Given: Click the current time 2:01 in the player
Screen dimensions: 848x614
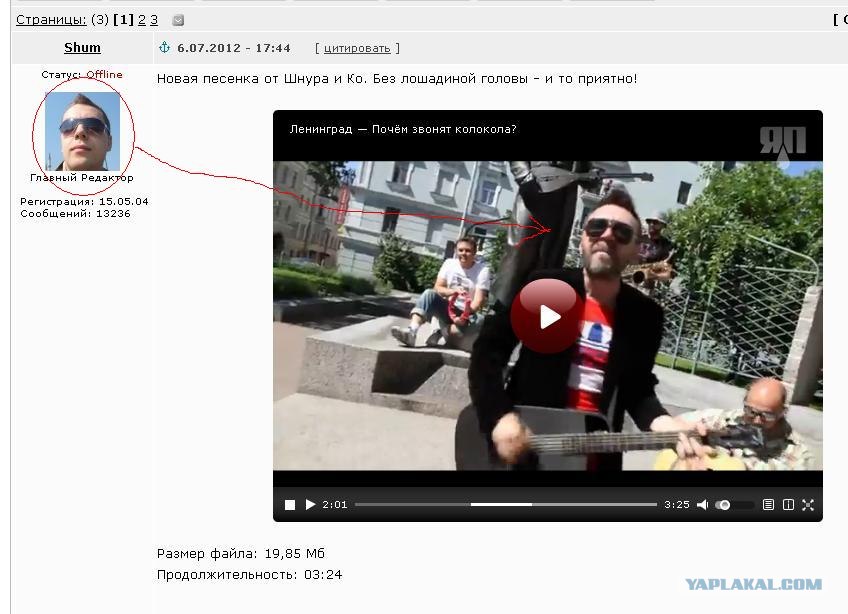Looking at the screenshot, I should (335, 505).
